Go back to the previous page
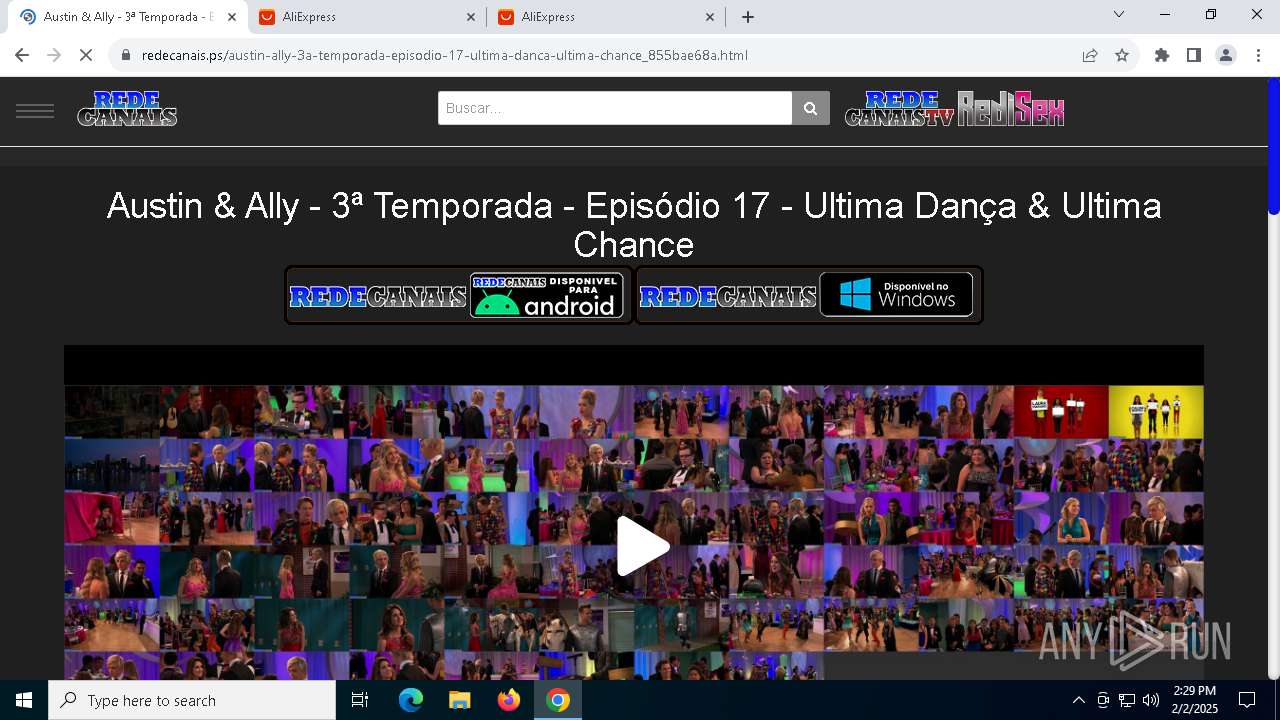 pos(22,55)
